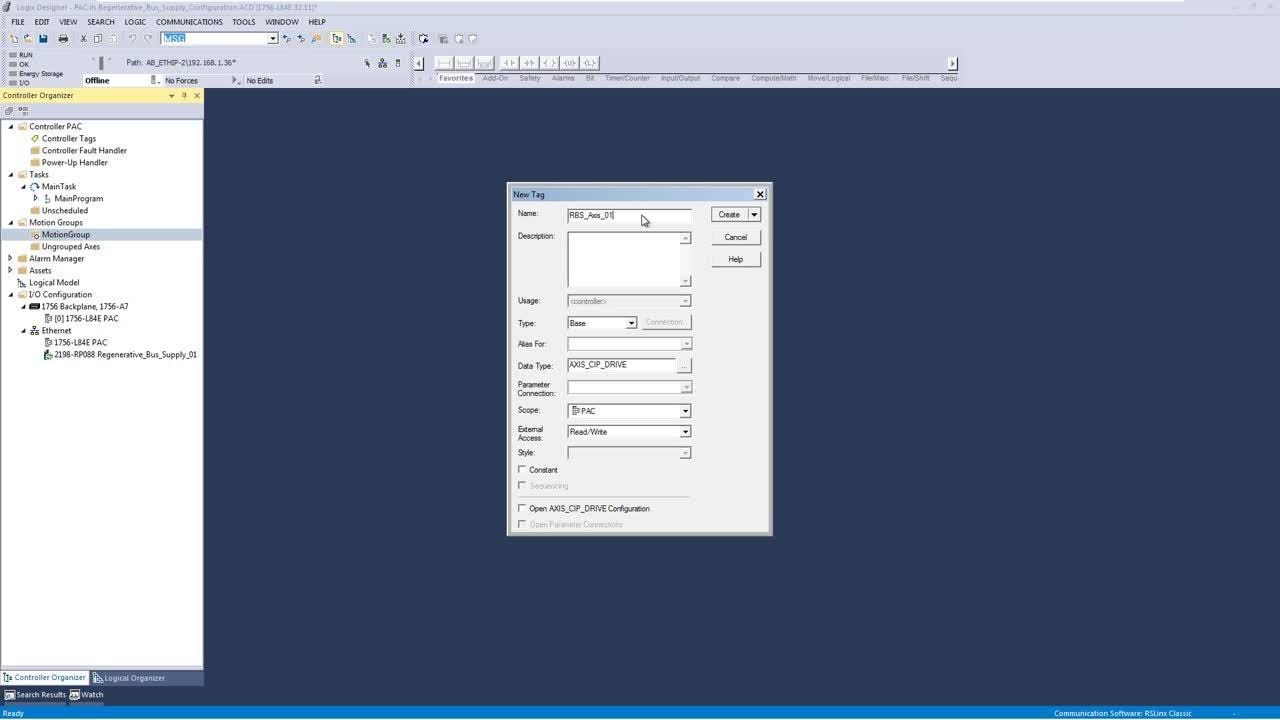Select the Safety instruction tab
This screenshot has width=1280, height=720.
coord(530,78)
